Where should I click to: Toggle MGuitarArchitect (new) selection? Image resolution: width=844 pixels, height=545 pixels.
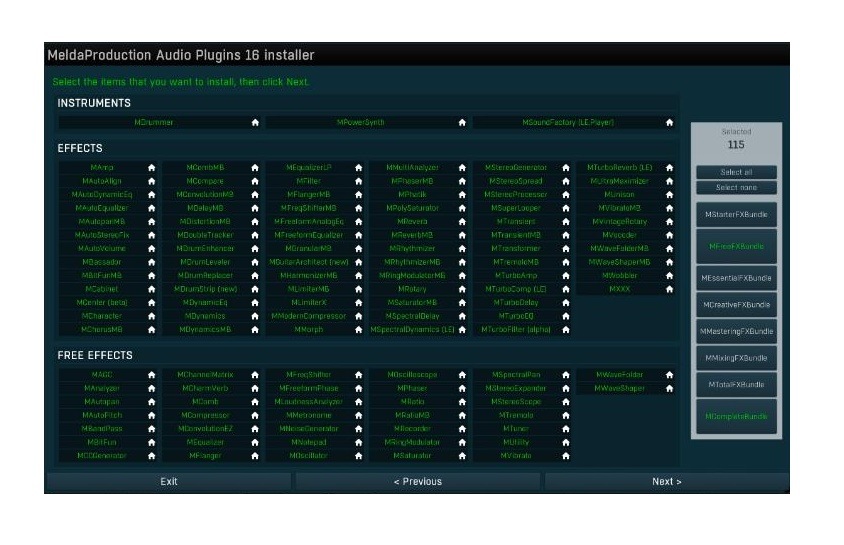click(308, 262)
